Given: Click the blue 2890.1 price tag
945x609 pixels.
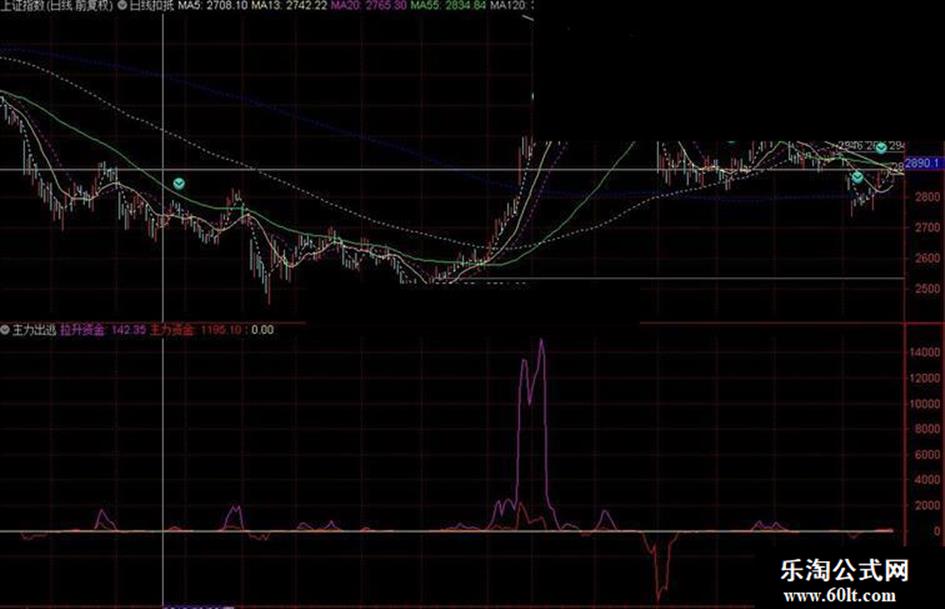Looking at the screenshot, I should pyautogui.click(x=923, y=163).
